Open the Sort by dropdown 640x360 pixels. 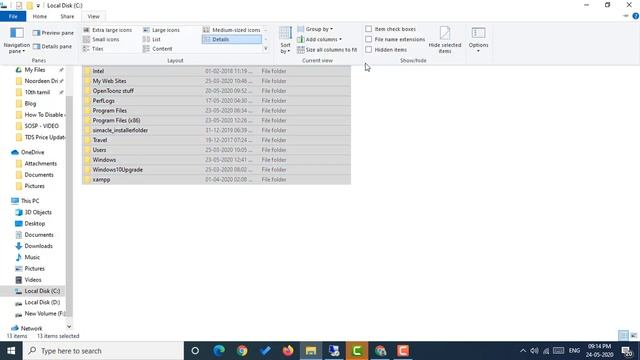(x=285, y=40)
